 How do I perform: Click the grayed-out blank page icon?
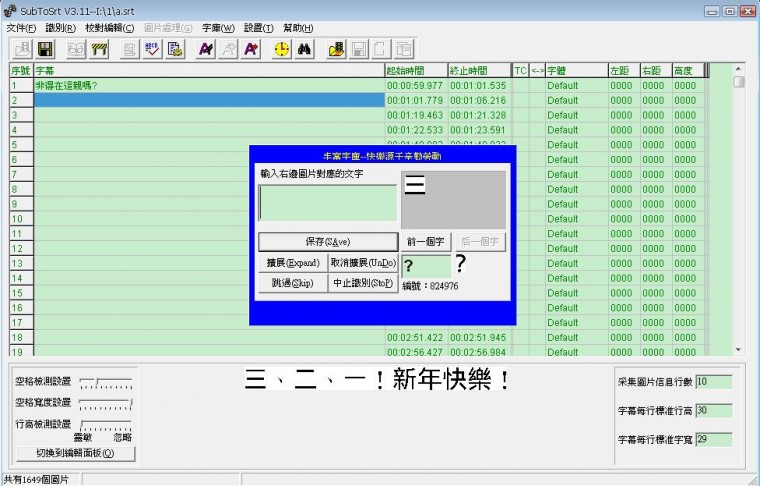pos(380,49)
